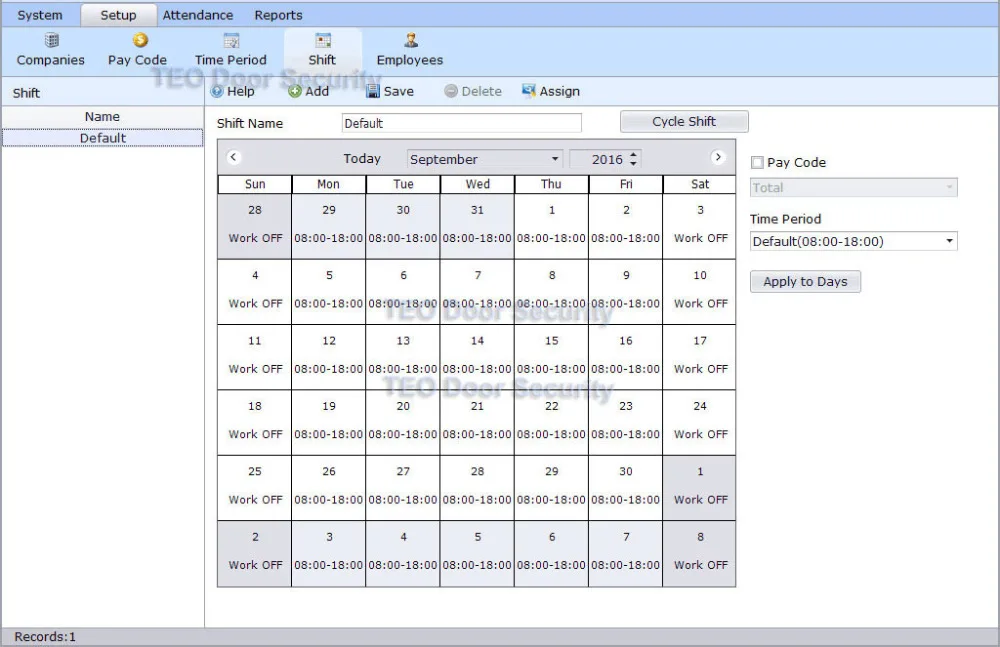
Task: Select the Default shift row
Action: click(x=103, y=138)
